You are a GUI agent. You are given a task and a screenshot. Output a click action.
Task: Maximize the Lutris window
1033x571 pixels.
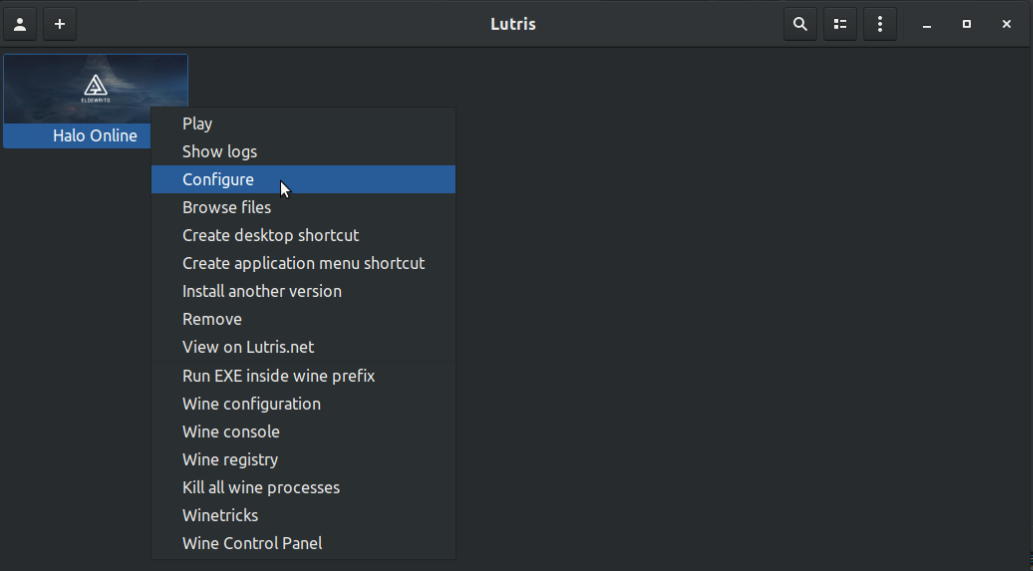tap(966, 24)
